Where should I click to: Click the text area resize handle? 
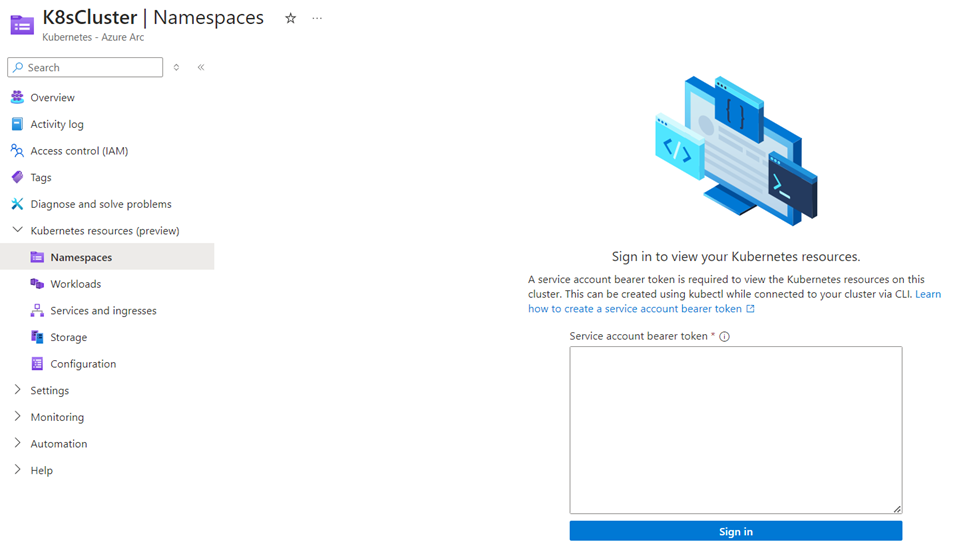tap(897, 509)
